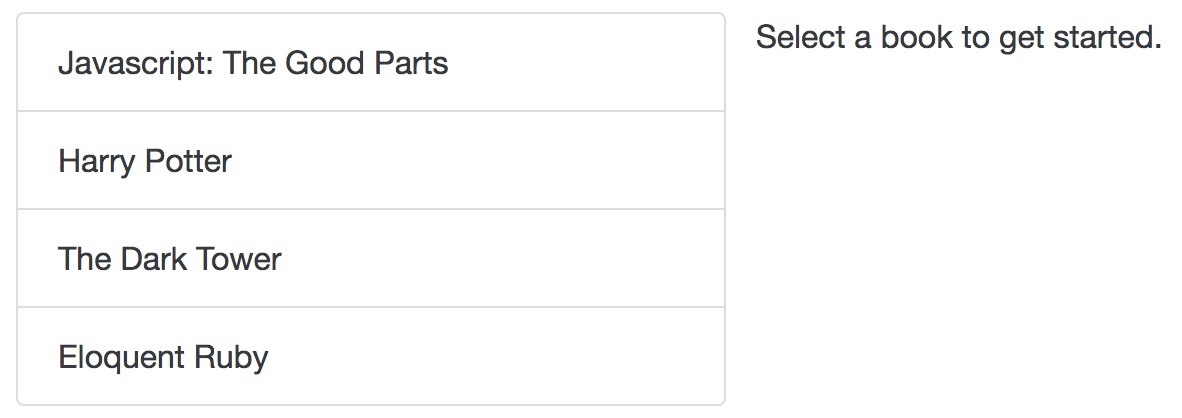Activate the first row of the book list

371,62
